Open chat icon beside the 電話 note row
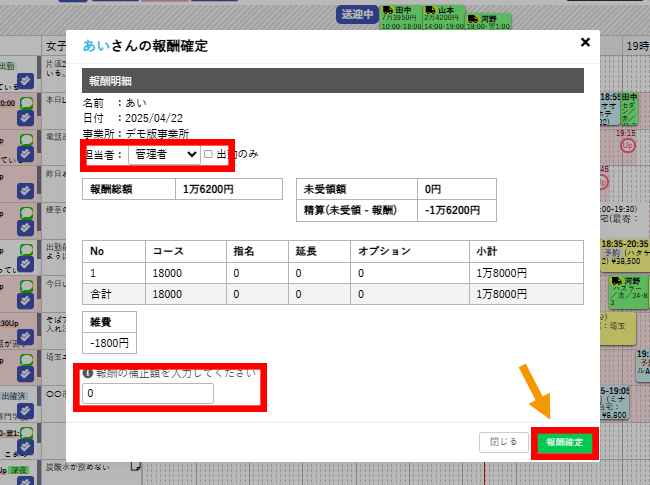 coord(27,139)
